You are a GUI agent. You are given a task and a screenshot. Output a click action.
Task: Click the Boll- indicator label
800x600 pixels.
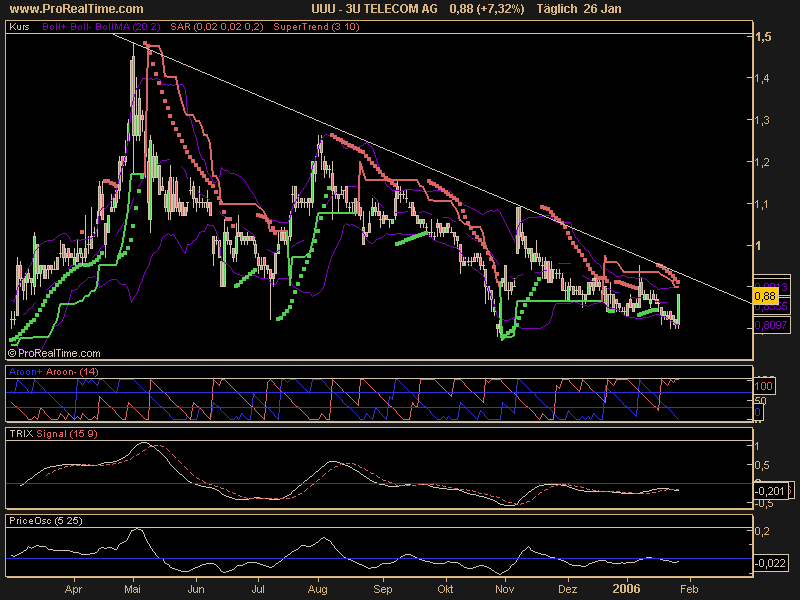(82, 27)
